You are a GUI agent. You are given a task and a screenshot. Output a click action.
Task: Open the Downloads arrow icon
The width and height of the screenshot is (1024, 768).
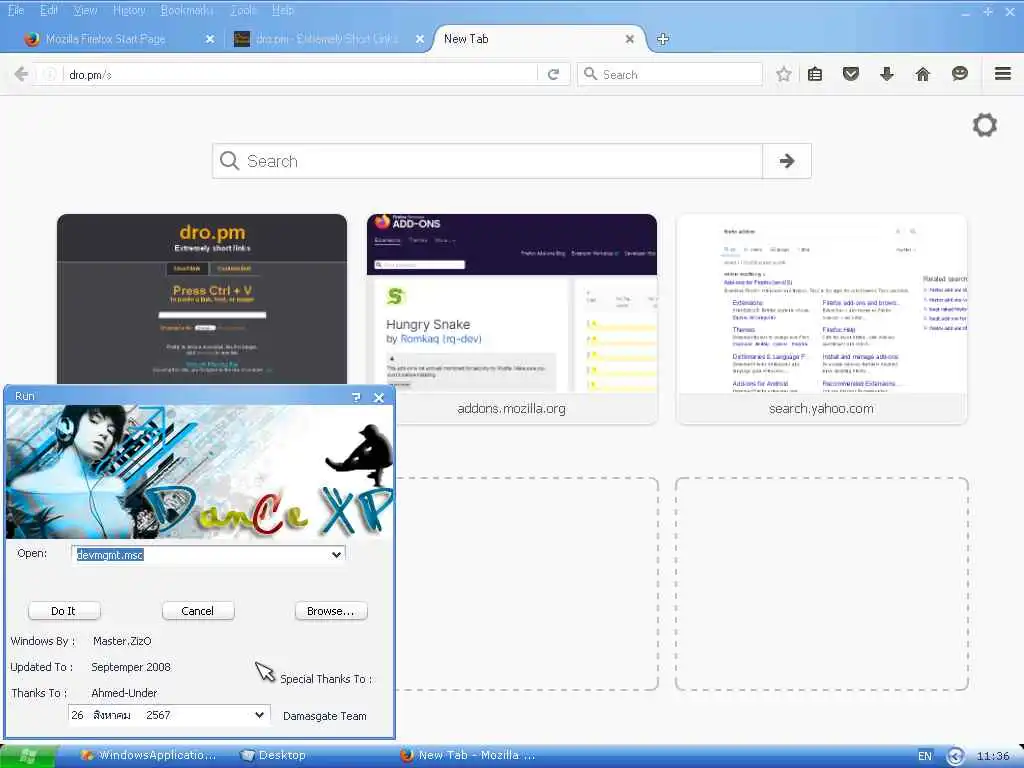pos(886,74)
